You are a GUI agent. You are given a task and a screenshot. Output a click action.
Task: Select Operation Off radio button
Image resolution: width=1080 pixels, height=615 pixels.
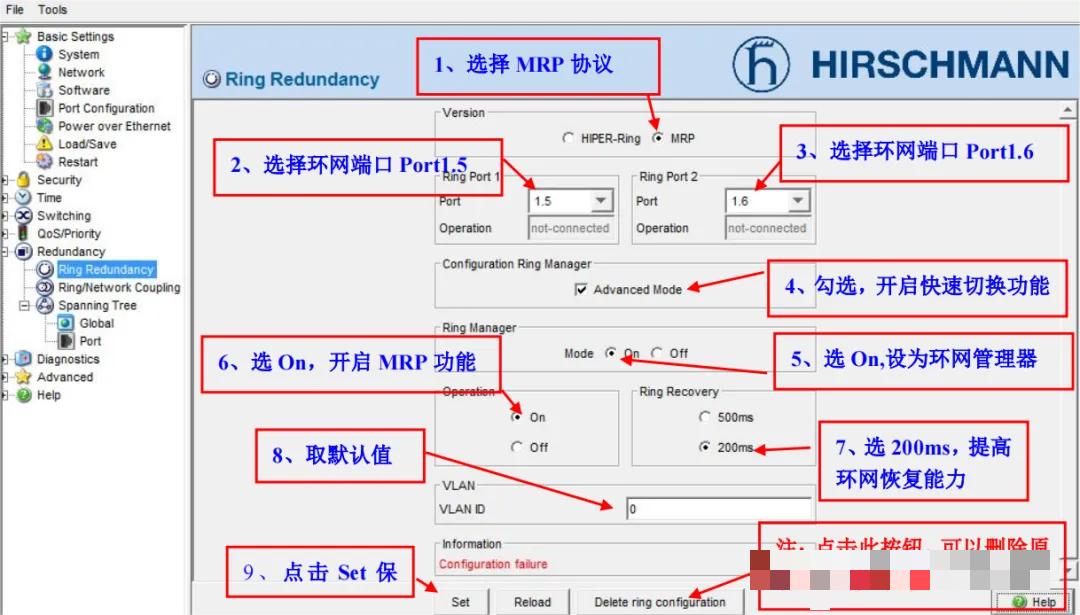pos(517,447)
